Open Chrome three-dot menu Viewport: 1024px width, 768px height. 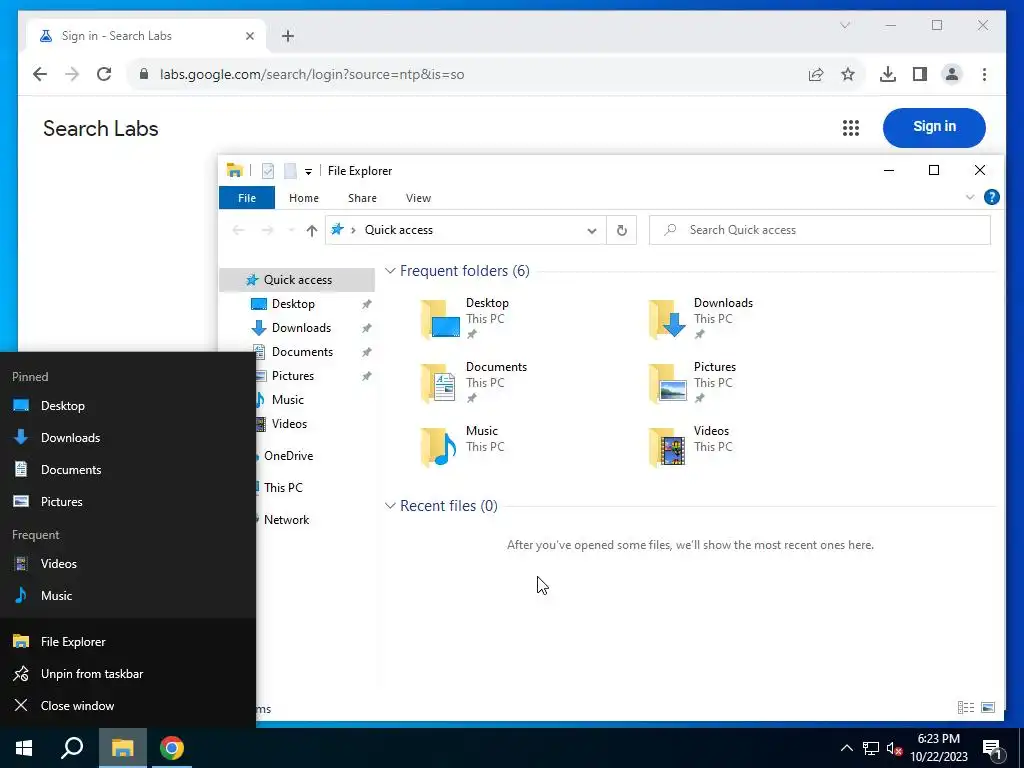click(984, 74)
